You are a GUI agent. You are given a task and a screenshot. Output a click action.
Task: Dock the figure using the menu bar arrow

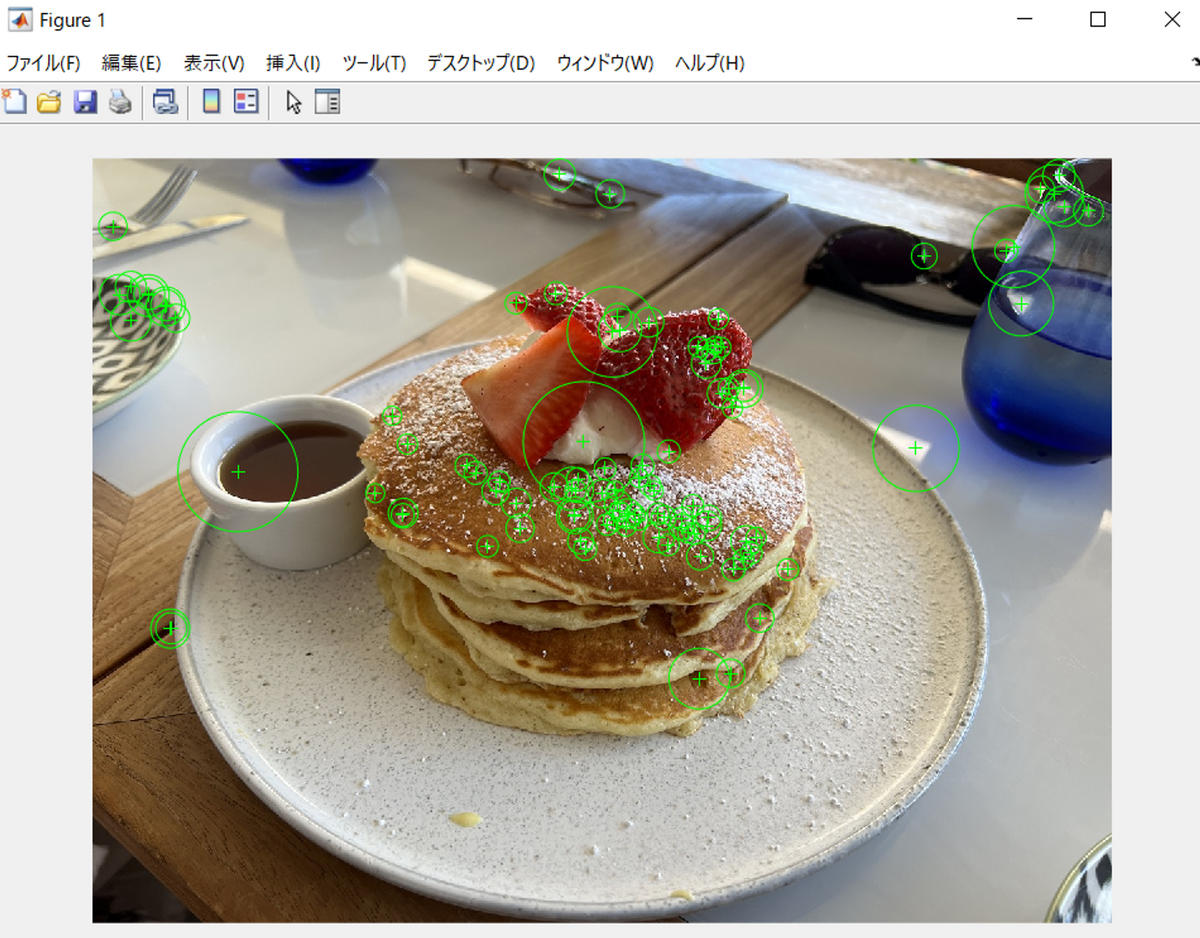pos(1194,63)
